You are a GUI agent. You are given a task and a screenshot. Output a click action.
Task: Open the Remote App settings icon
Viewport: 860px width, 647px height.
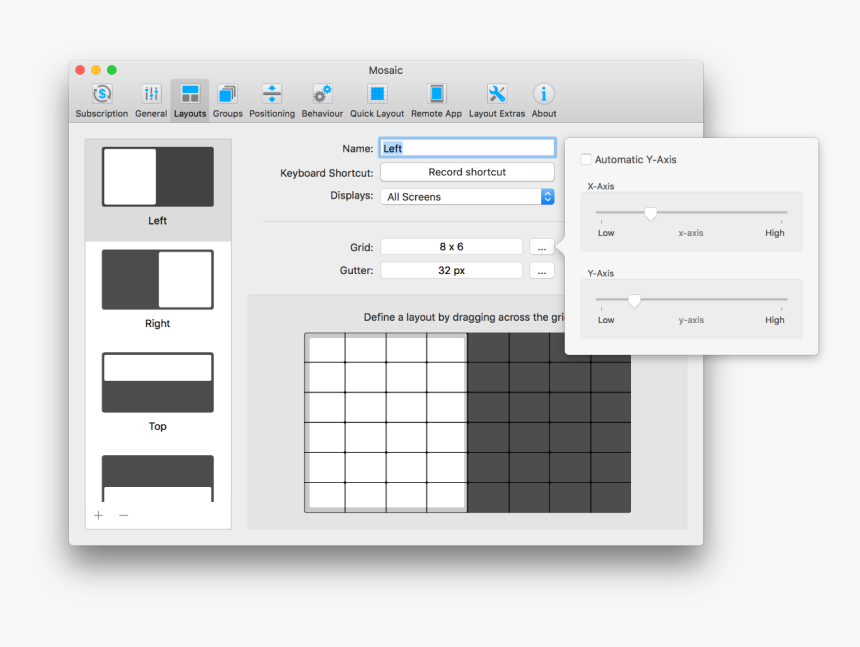point(435,95)
